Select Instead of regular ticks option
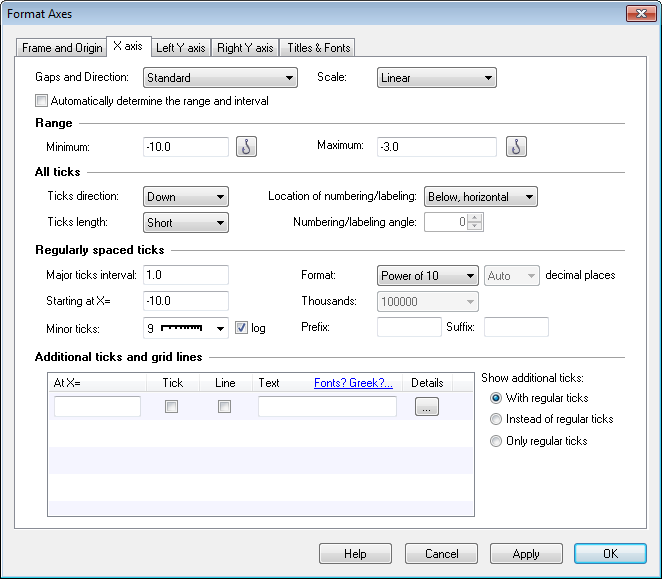662x579 pixels. click(x=497, y=420)
